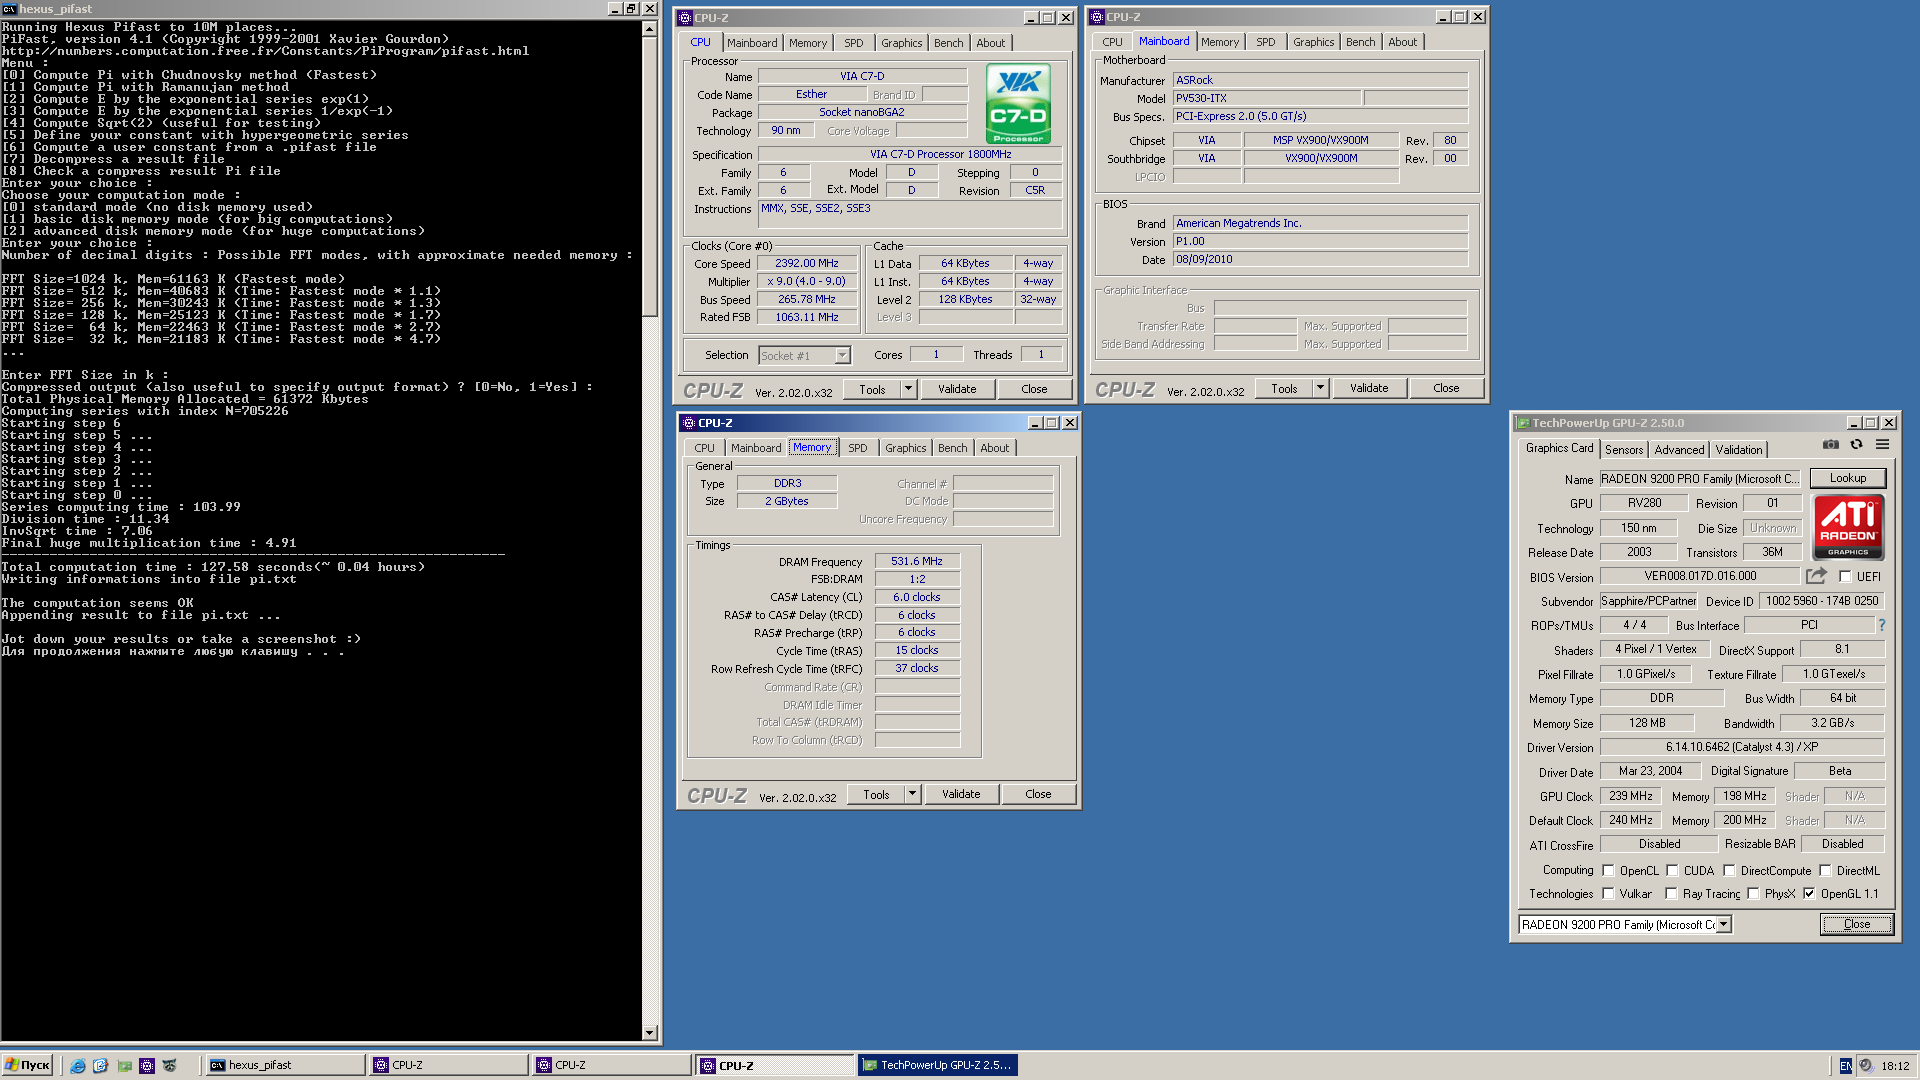
Task: Click the tray icon beside the clock
Action: (x=1865, y=1066)
